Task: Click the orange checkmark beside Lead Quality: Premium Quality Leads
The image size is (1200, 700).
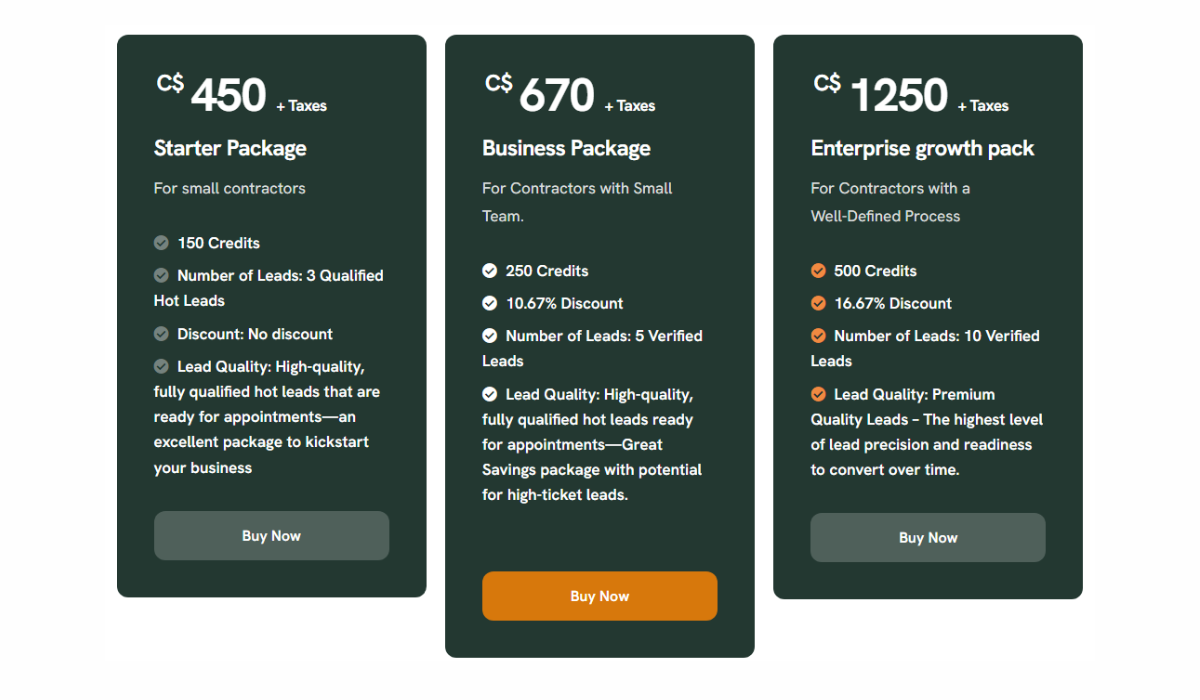Action: [818, 394]
